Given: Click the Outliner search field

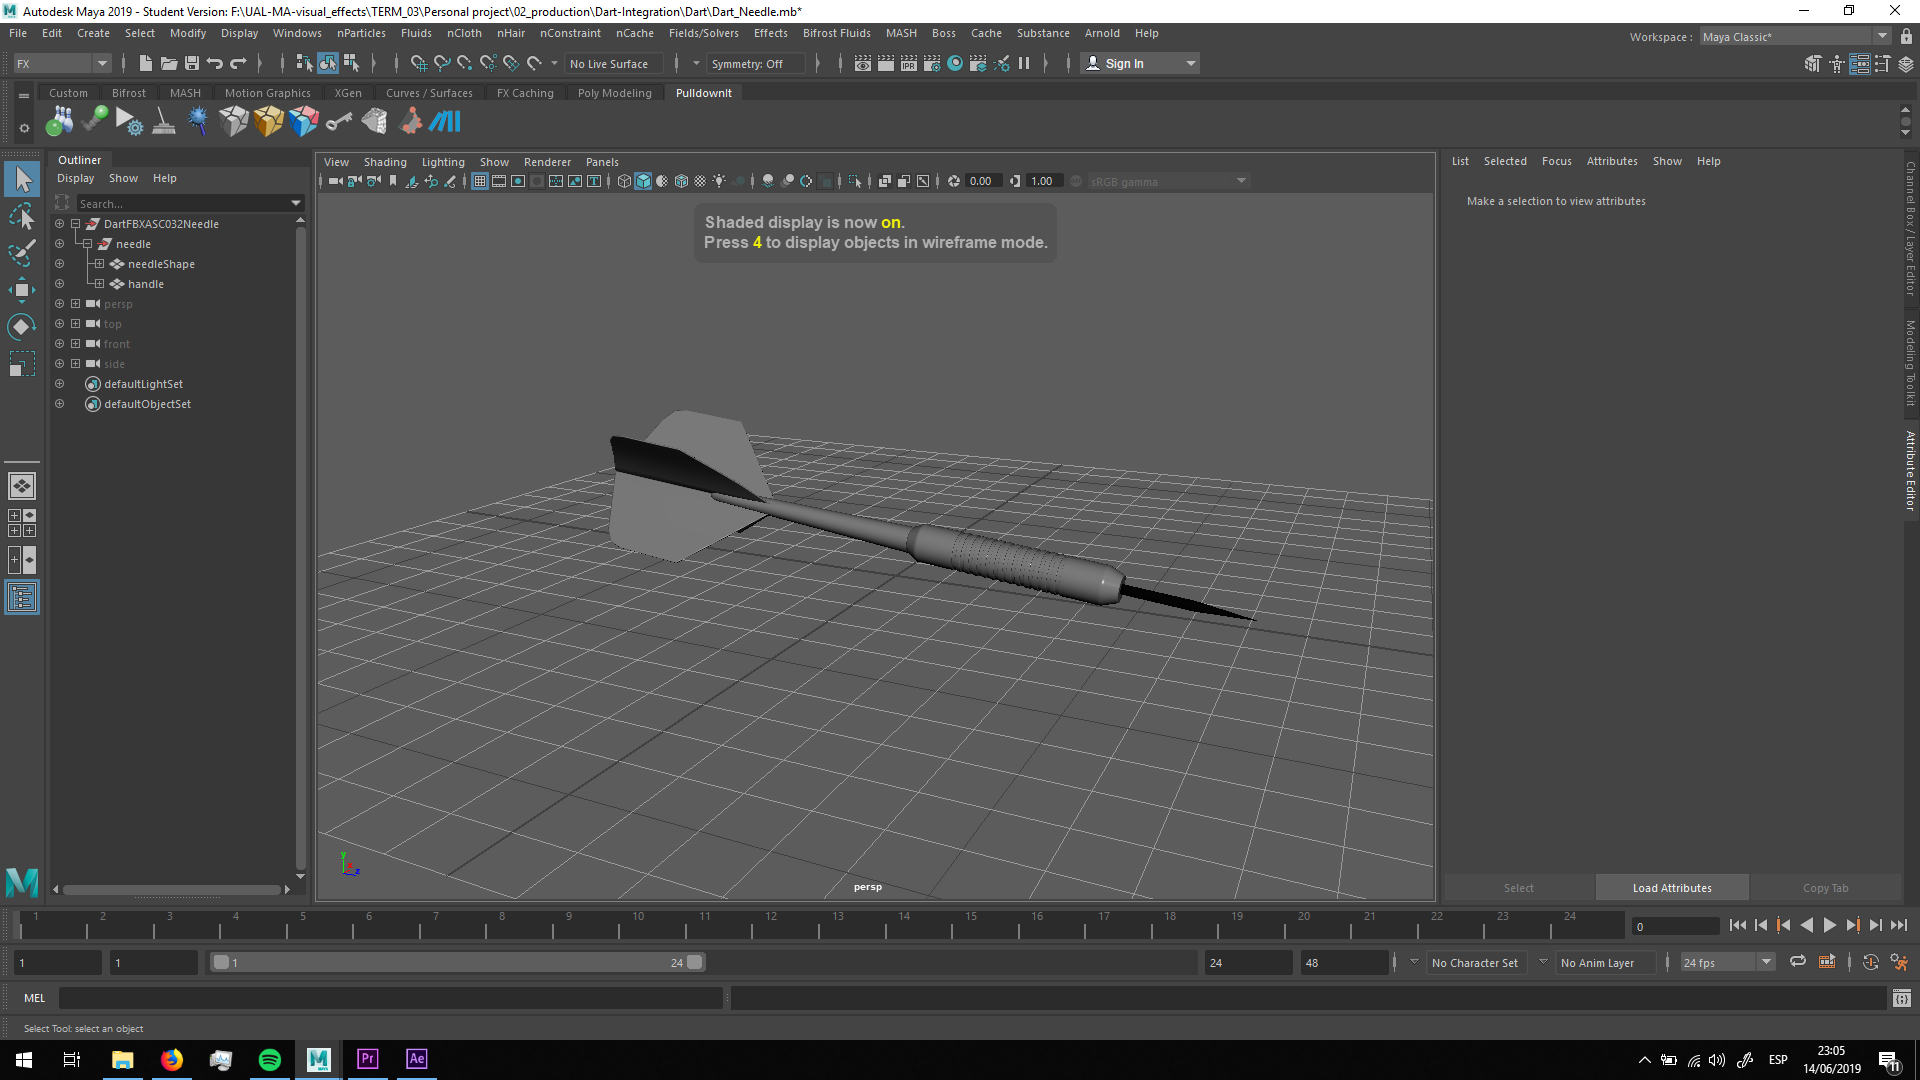Looking at the screenshot, I should (x=180, y=203).
